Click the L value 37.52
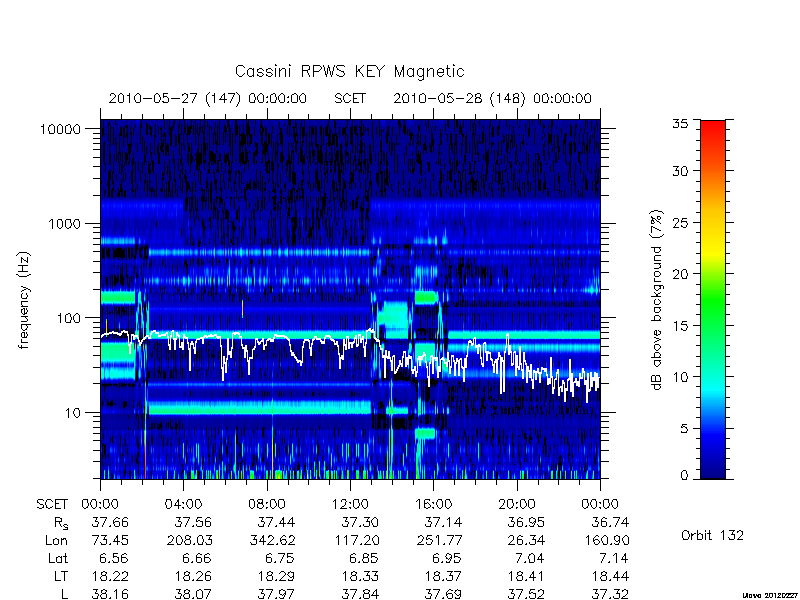The height and width of the screenshot is (600, 800). pos(526,594)
